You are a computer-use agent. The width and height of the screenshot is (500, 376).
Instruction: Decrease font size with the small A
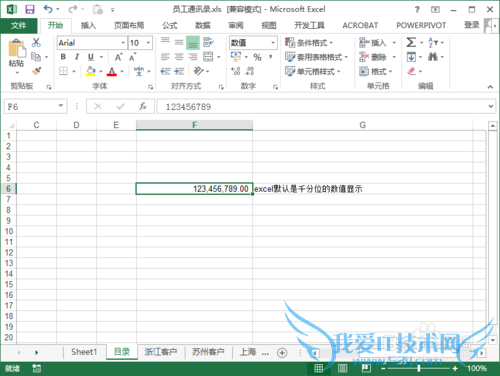132,57
